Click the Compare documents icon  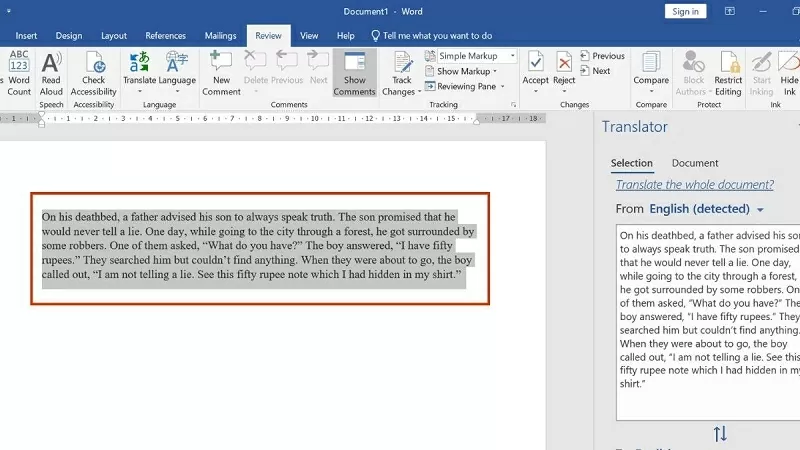(x=651, y=68)
